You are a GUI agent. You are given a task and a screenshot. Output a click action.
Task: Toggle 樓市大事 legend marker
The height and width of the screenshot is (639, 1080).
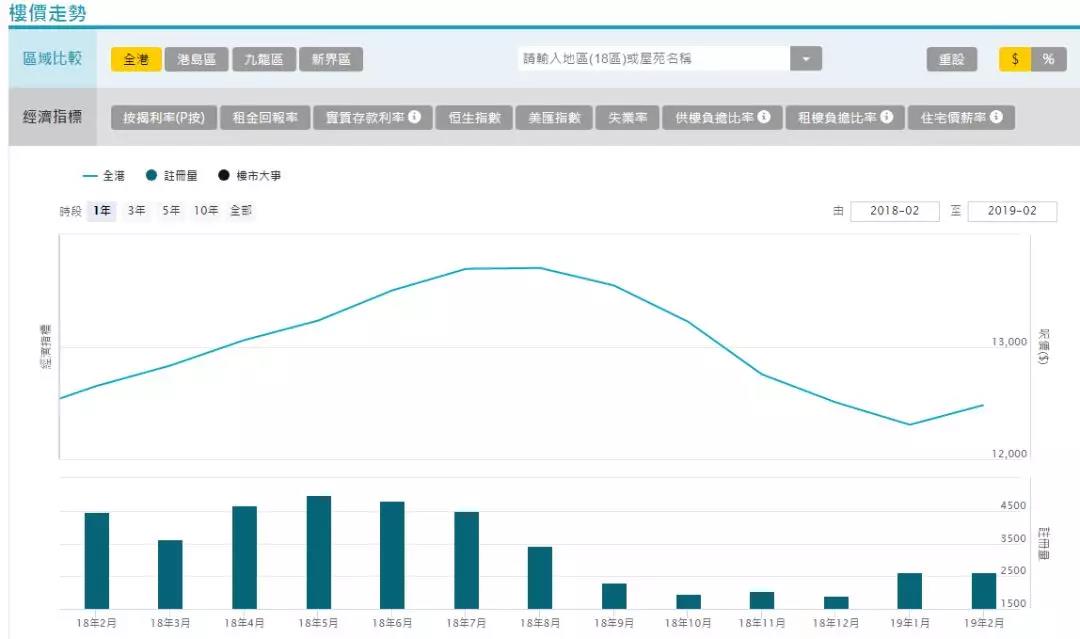pos(224,176)
